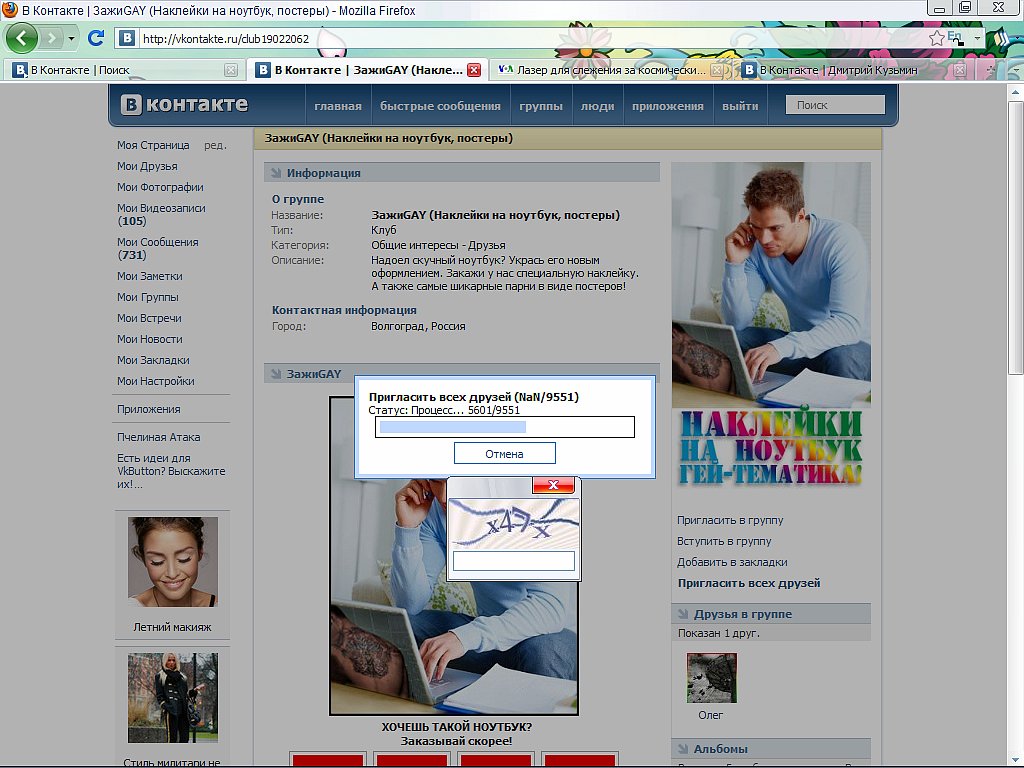
Task: Open быстрые сообщения in the top menu
Action: coord(440,106)
